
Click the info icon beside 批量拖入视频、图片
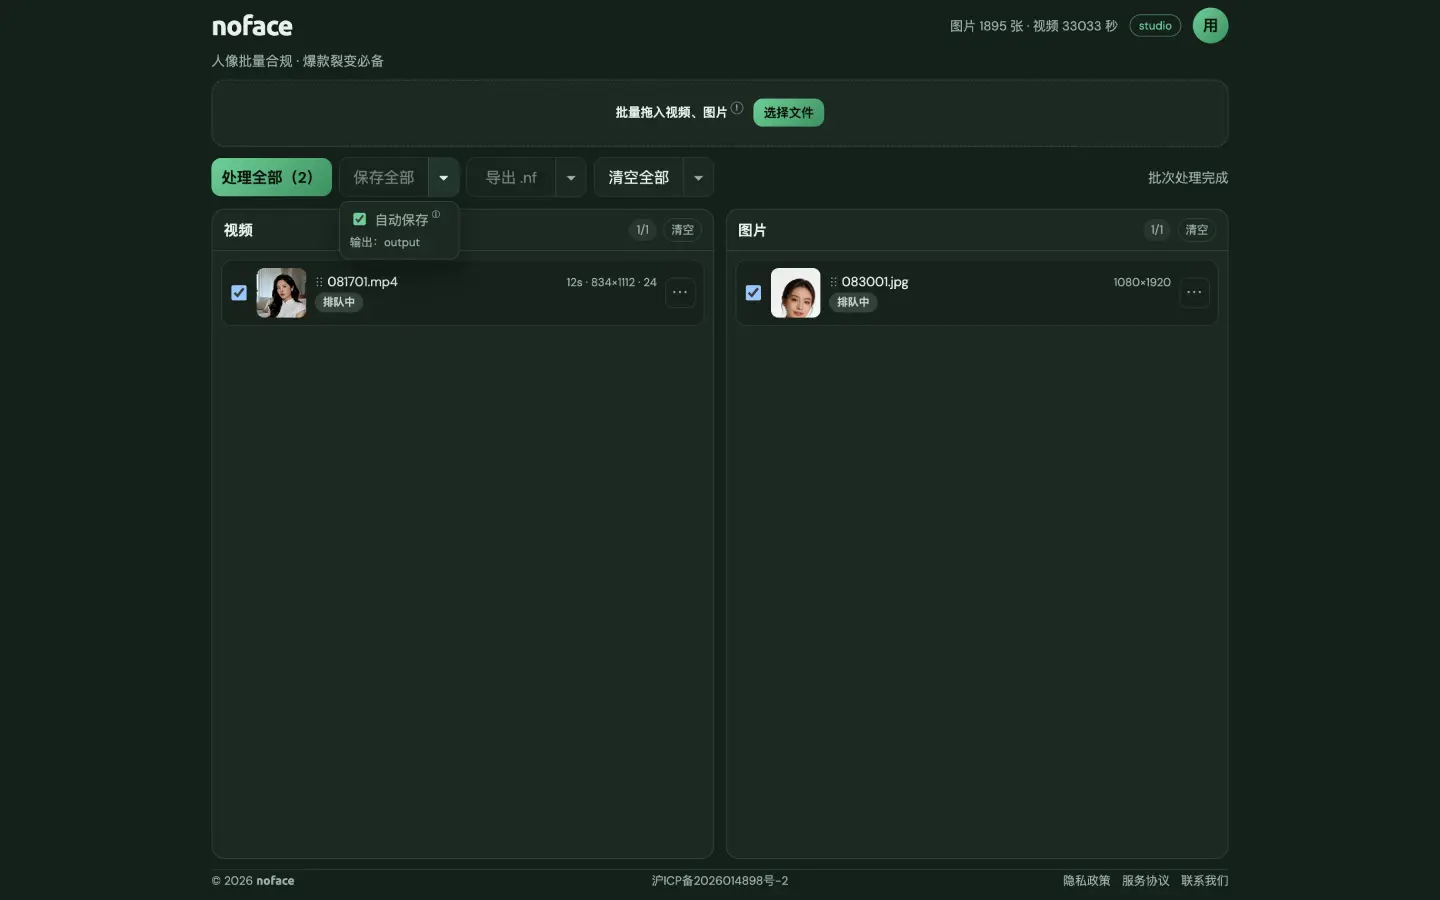pos(737,108)
